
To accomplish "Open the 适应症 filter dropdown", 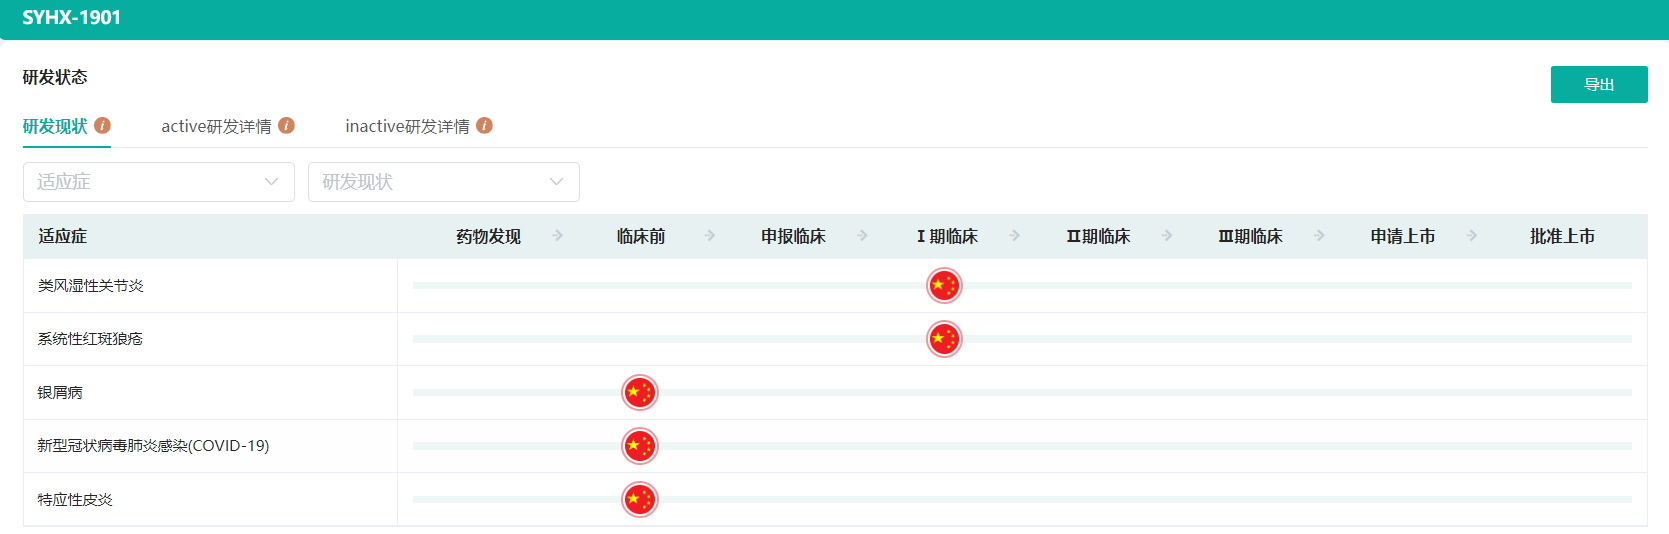I will pyautogui.click(x=159, y=182).
